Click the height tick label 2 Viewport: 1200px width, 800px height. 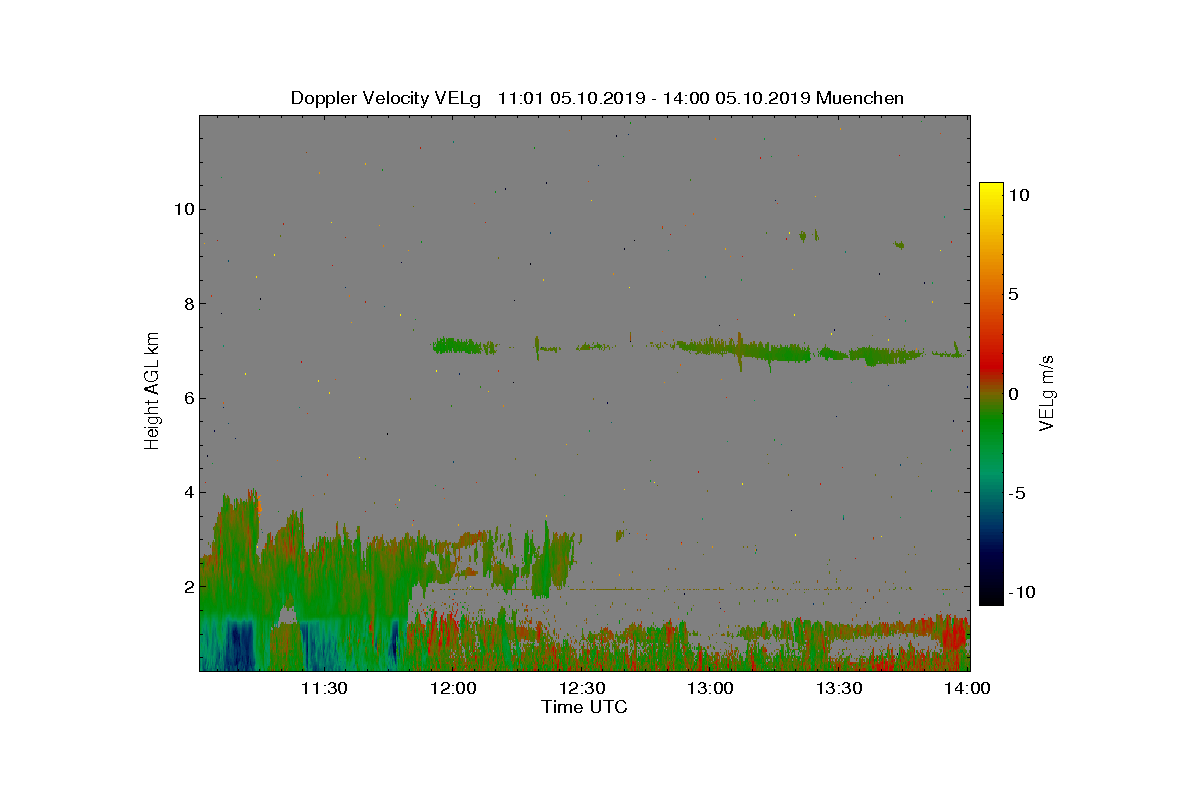187,587
